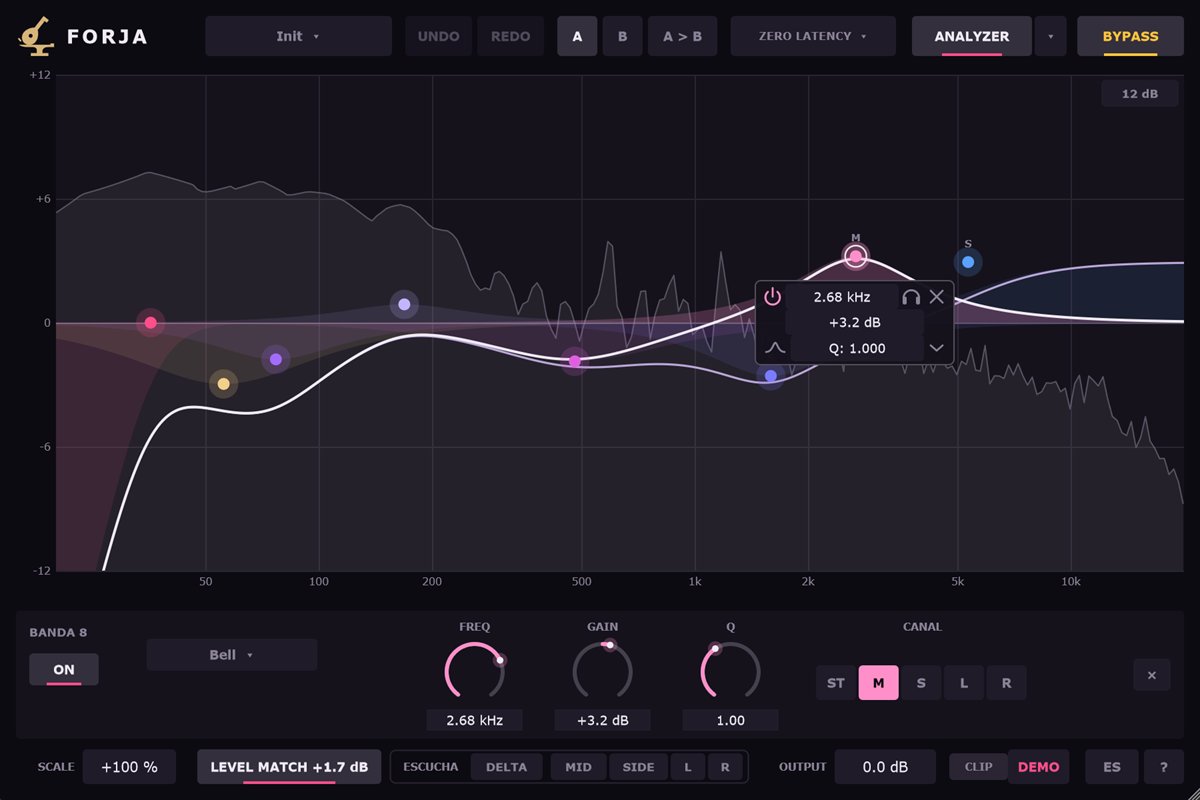Click Output 0.0 dB value field
The width and height of the screenshot is (1200, 800).
[885, 767]
